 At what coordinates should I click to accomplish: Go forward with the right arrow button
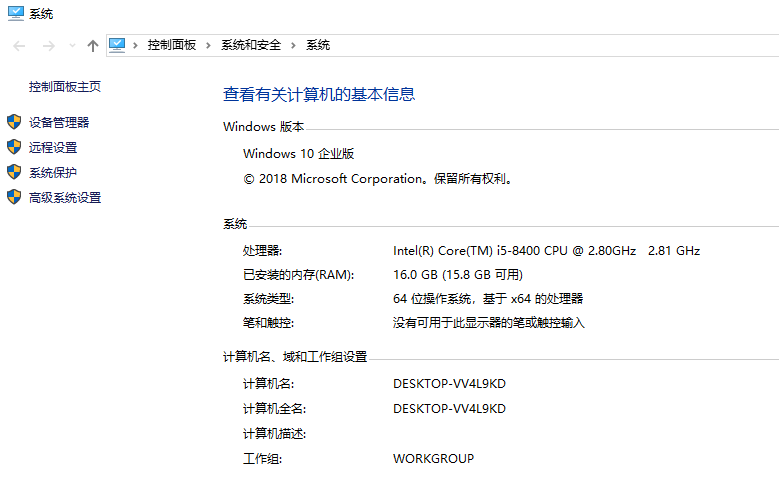tap(49, 46)
